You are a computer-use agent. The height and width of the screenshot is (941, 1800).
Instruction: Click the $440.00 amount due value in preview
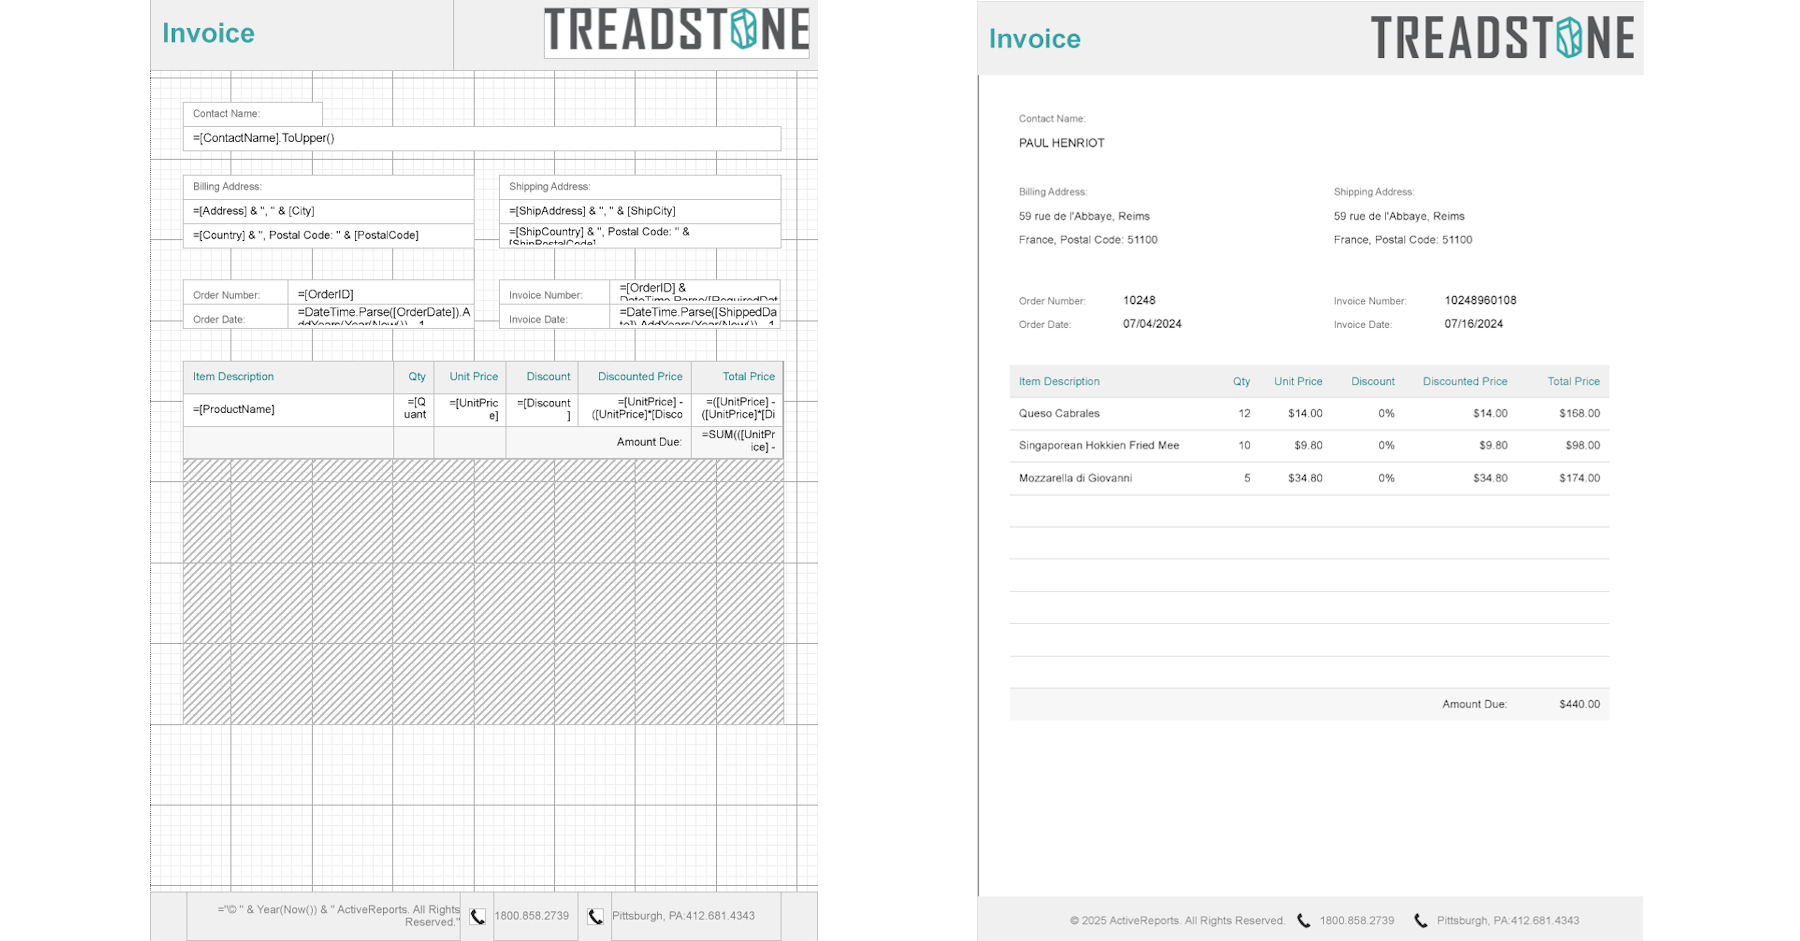[1579, 704]
